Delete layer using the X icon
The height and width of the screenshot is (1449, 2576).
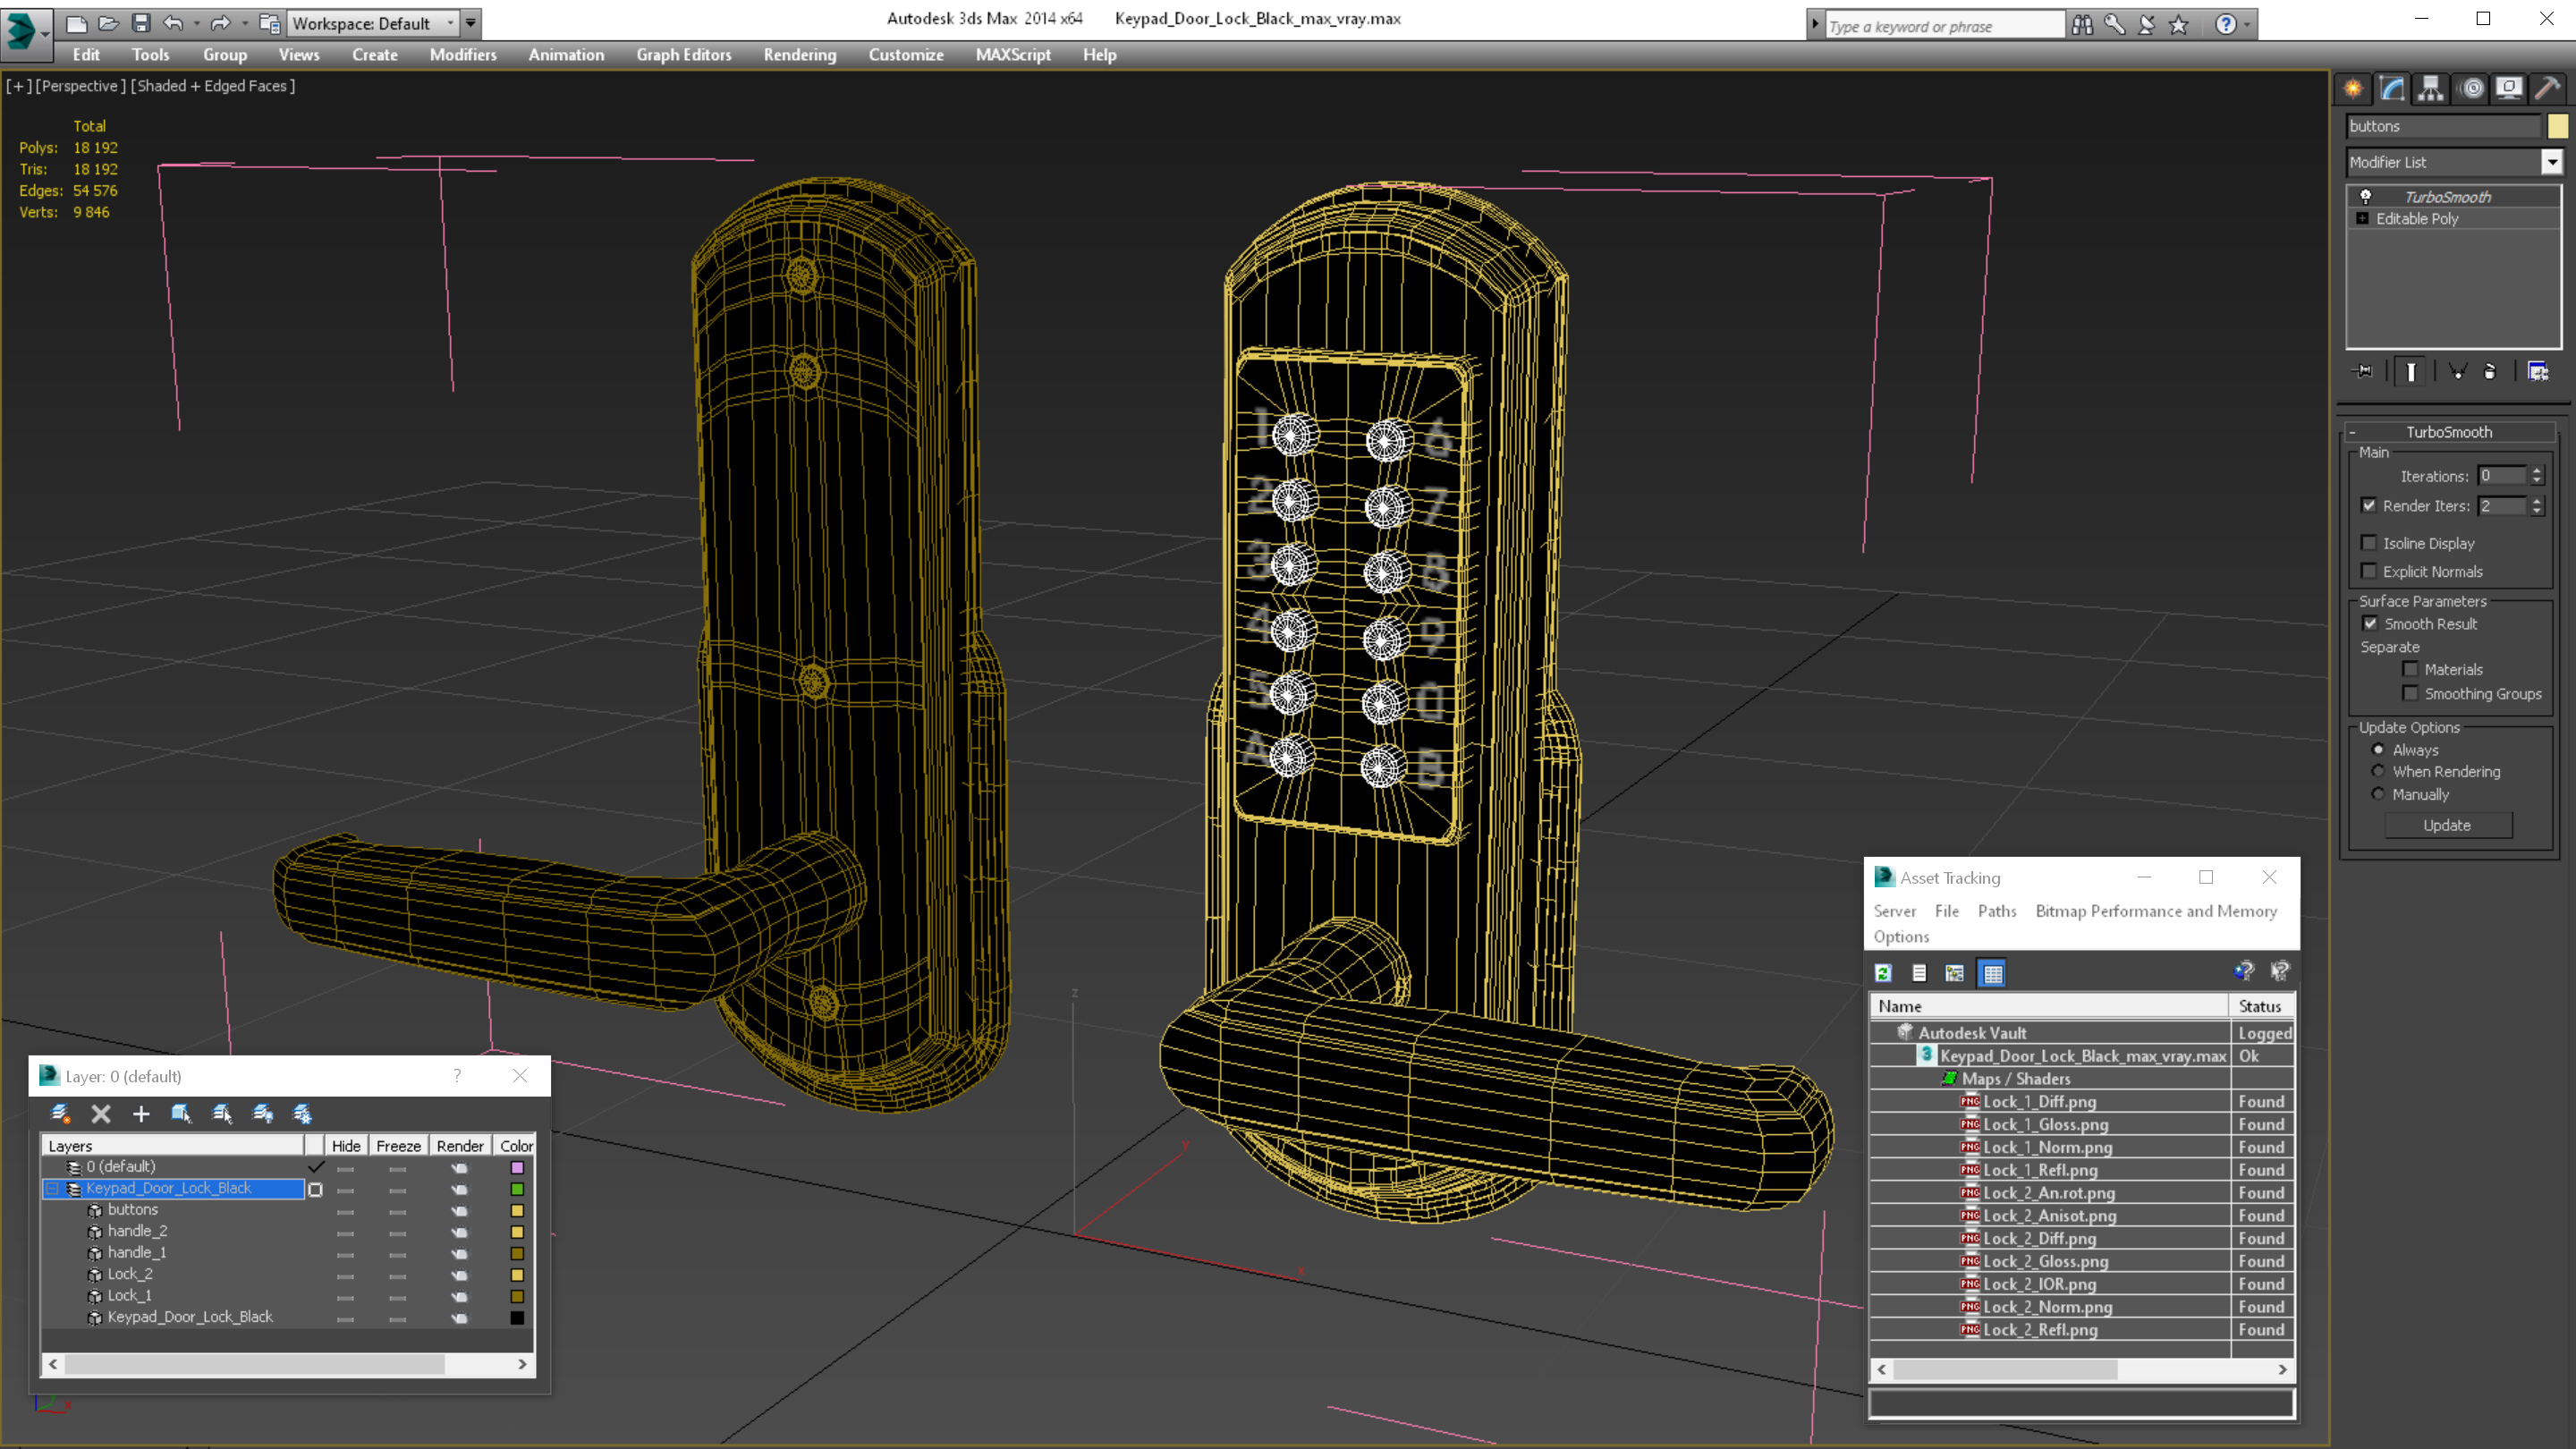(x=101, y=1114)
